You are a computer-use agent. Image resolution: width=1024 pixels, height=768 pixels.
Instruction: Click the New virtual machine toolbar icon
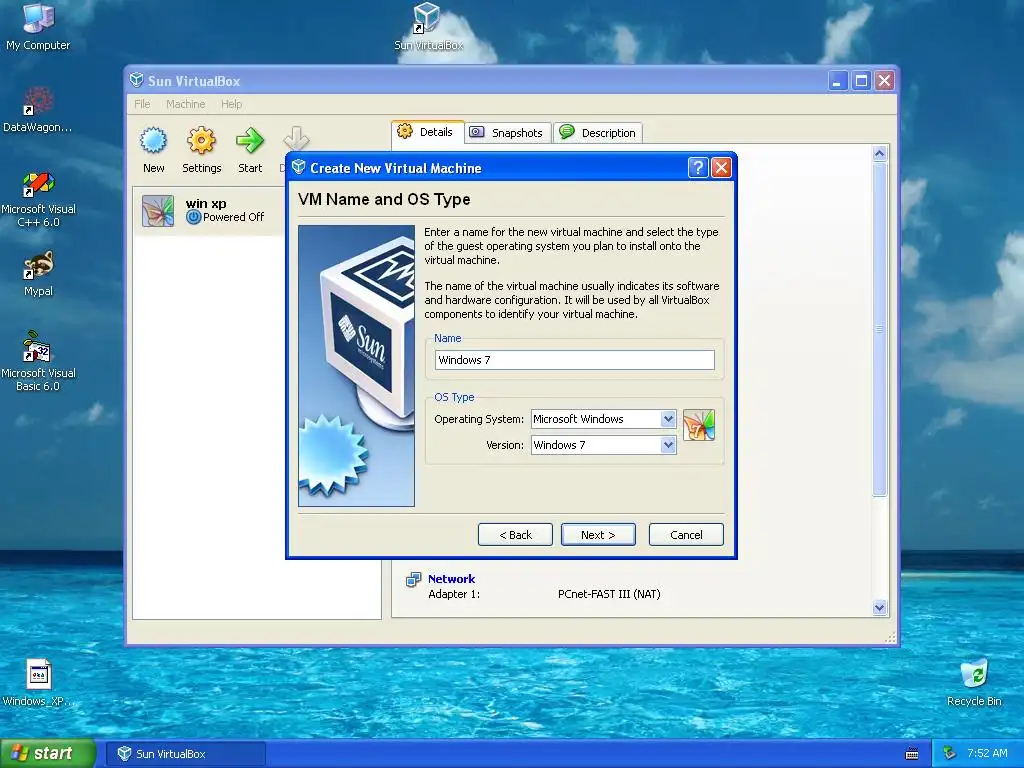click(x=153, y=140)
